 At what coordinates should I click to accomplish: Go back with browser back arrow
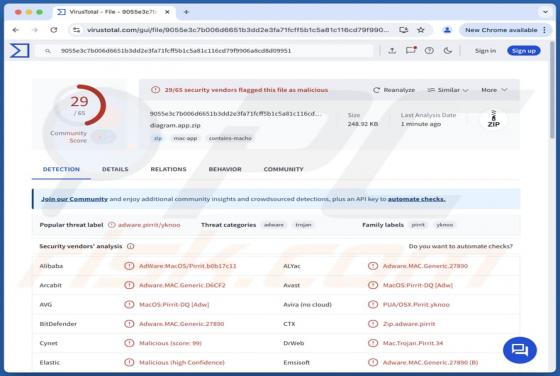[x=15, y=30]
